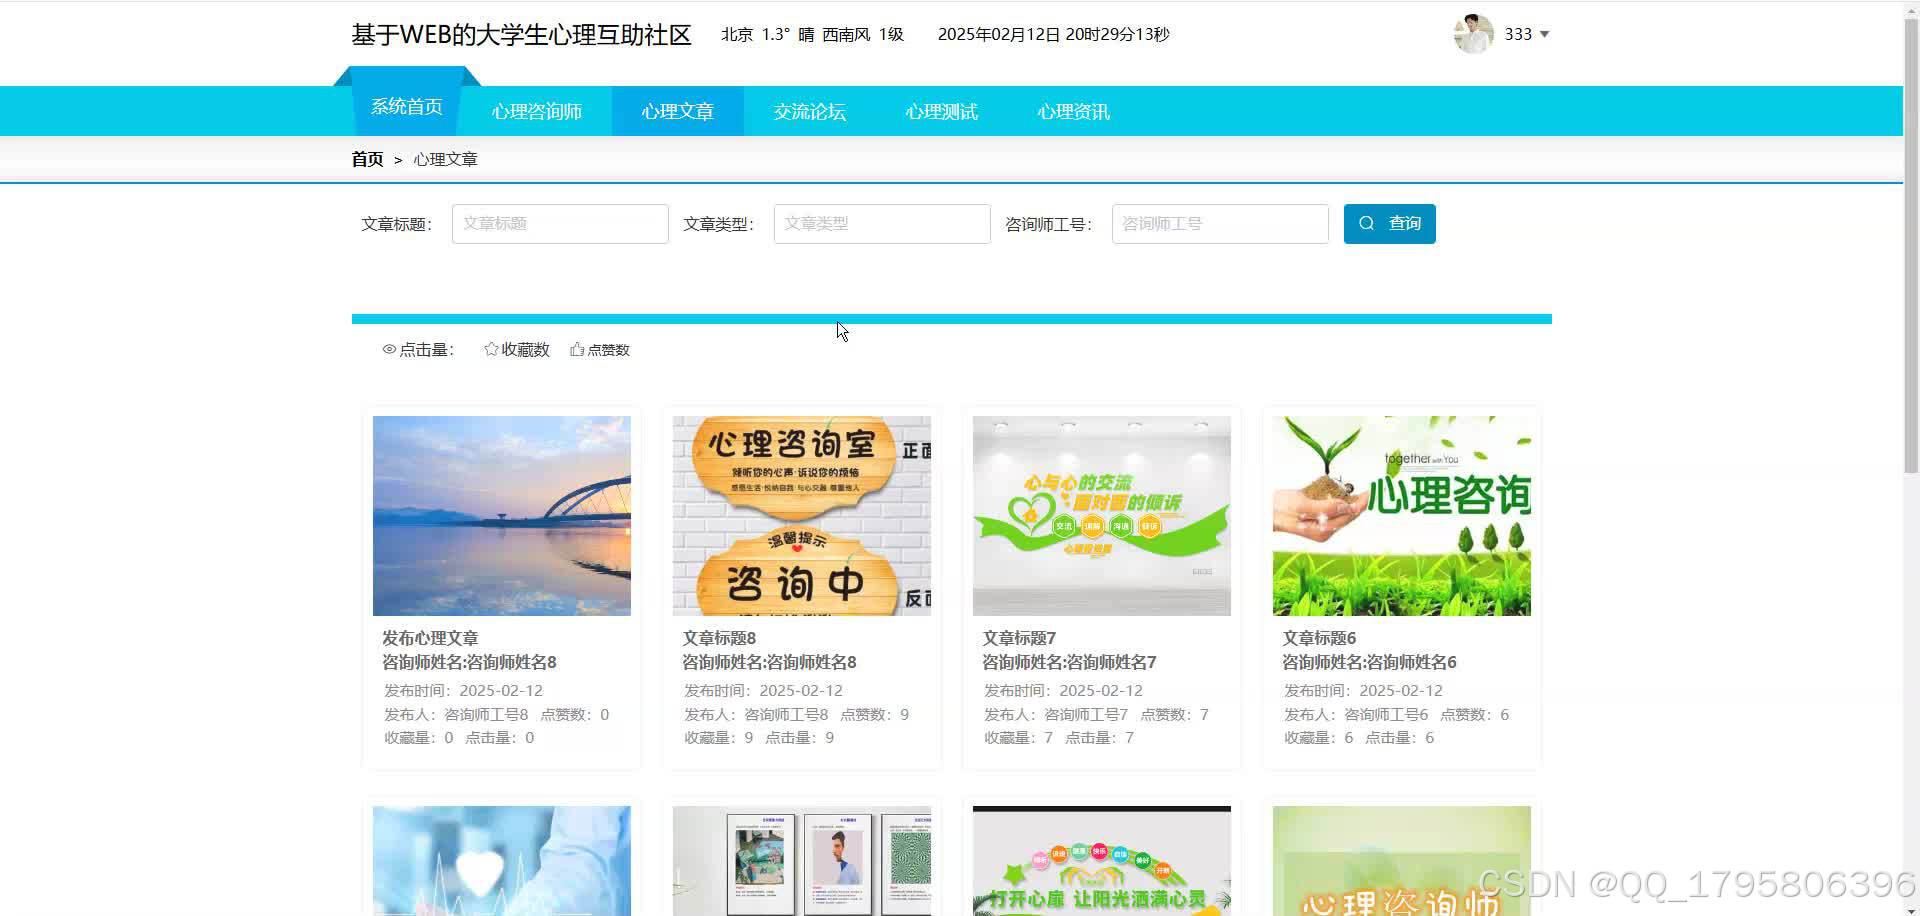Image resolution: width=1920 pixels, height=916 pixels.
Task: Open the dropdown next to username 333
Action: point(1544,34)
